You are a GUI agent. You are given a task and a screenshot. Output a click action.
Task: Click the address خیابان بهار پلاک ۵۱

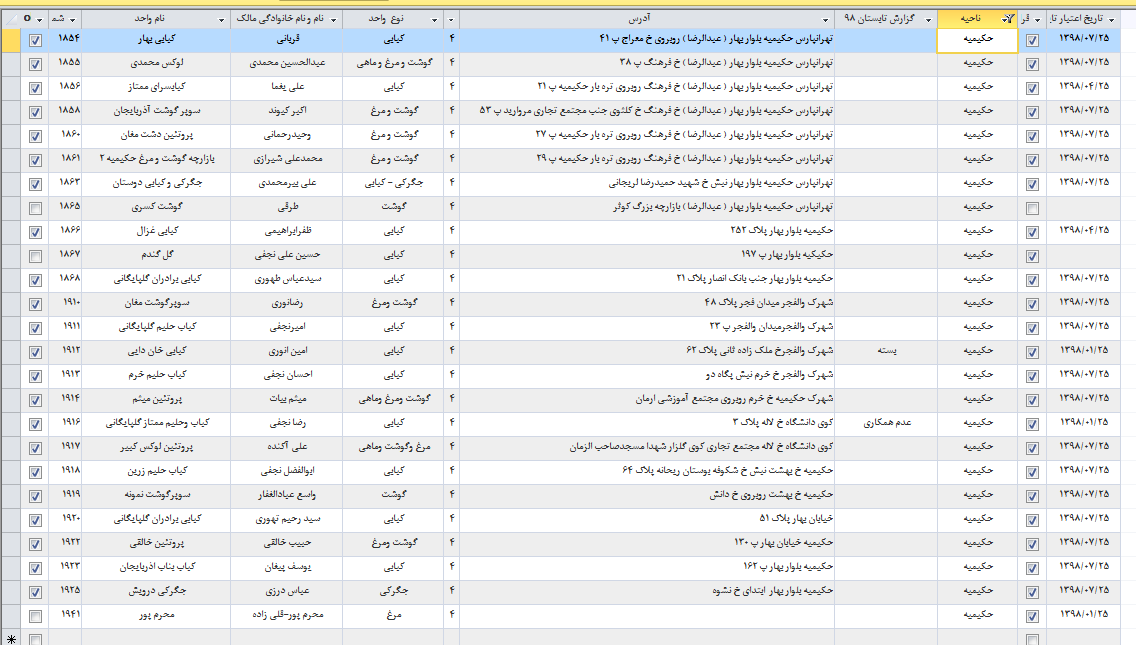tap(647, 519)
